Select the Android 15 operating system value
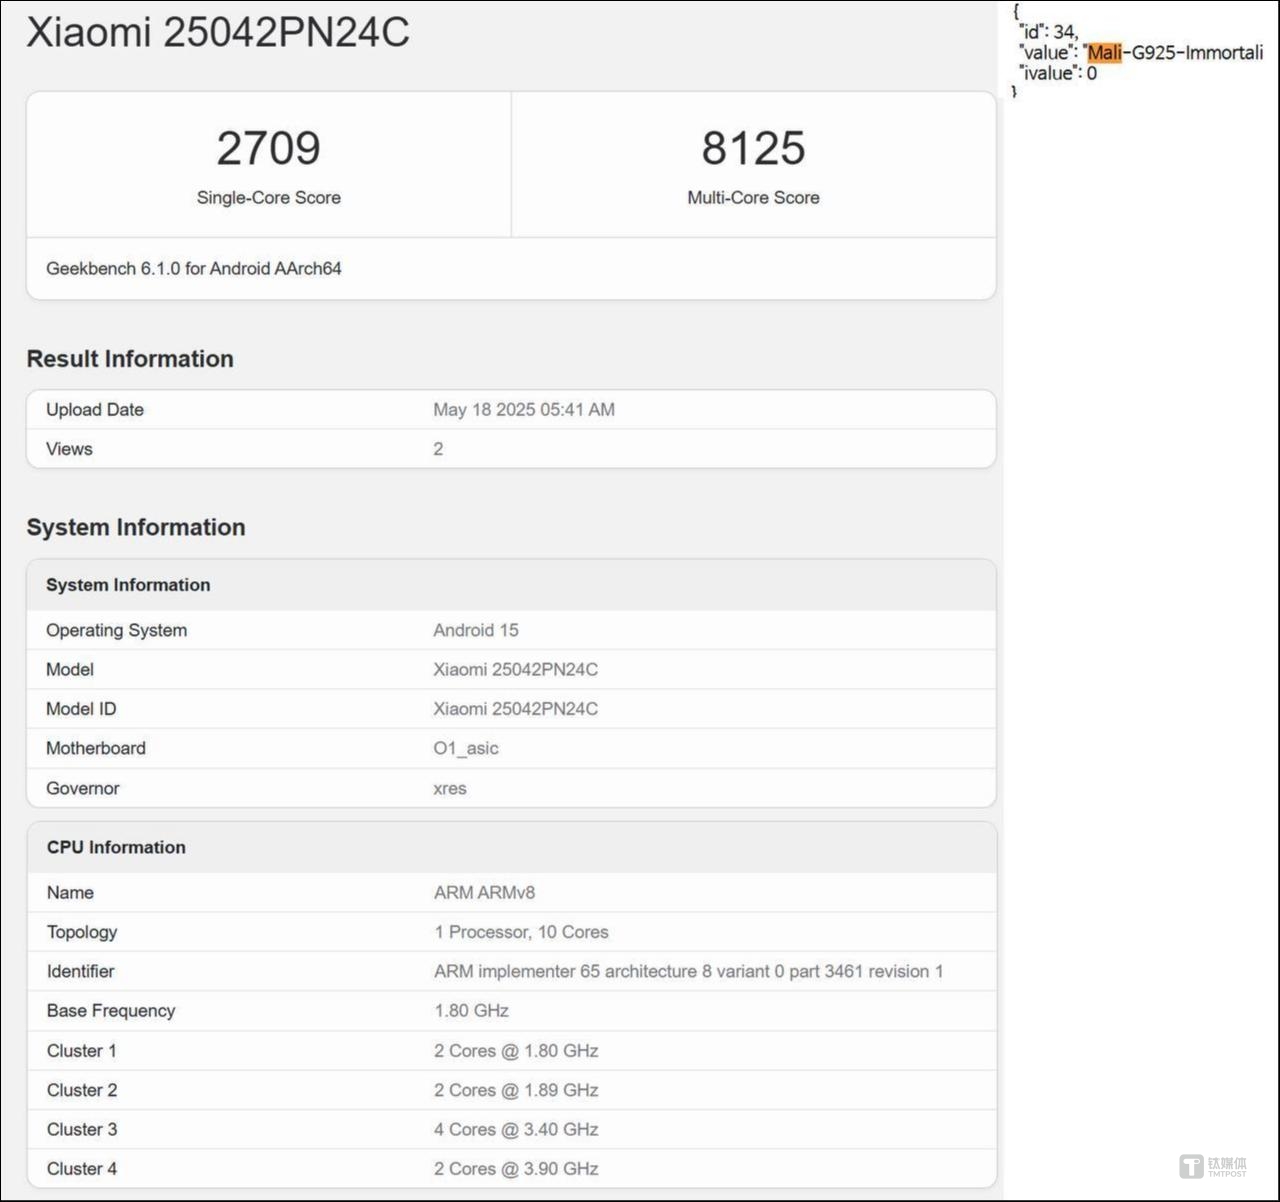The height and width of the screenshot is (1202, 1280). click(x=475, y=630)
